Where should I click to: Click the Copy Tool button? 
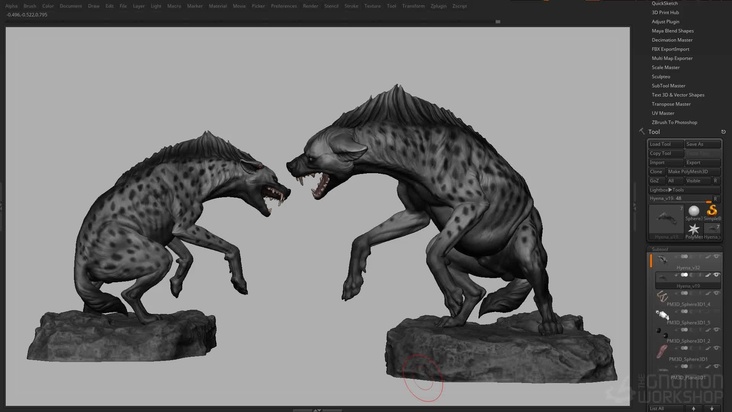click(x=666, y=153)
